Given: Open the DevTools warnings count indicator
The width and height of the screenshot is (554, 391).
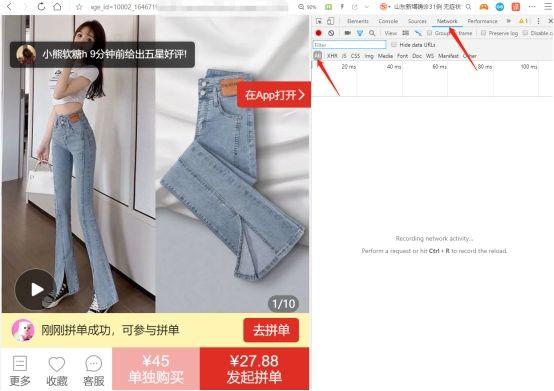Looking at the screenshot, I should 523,21.
